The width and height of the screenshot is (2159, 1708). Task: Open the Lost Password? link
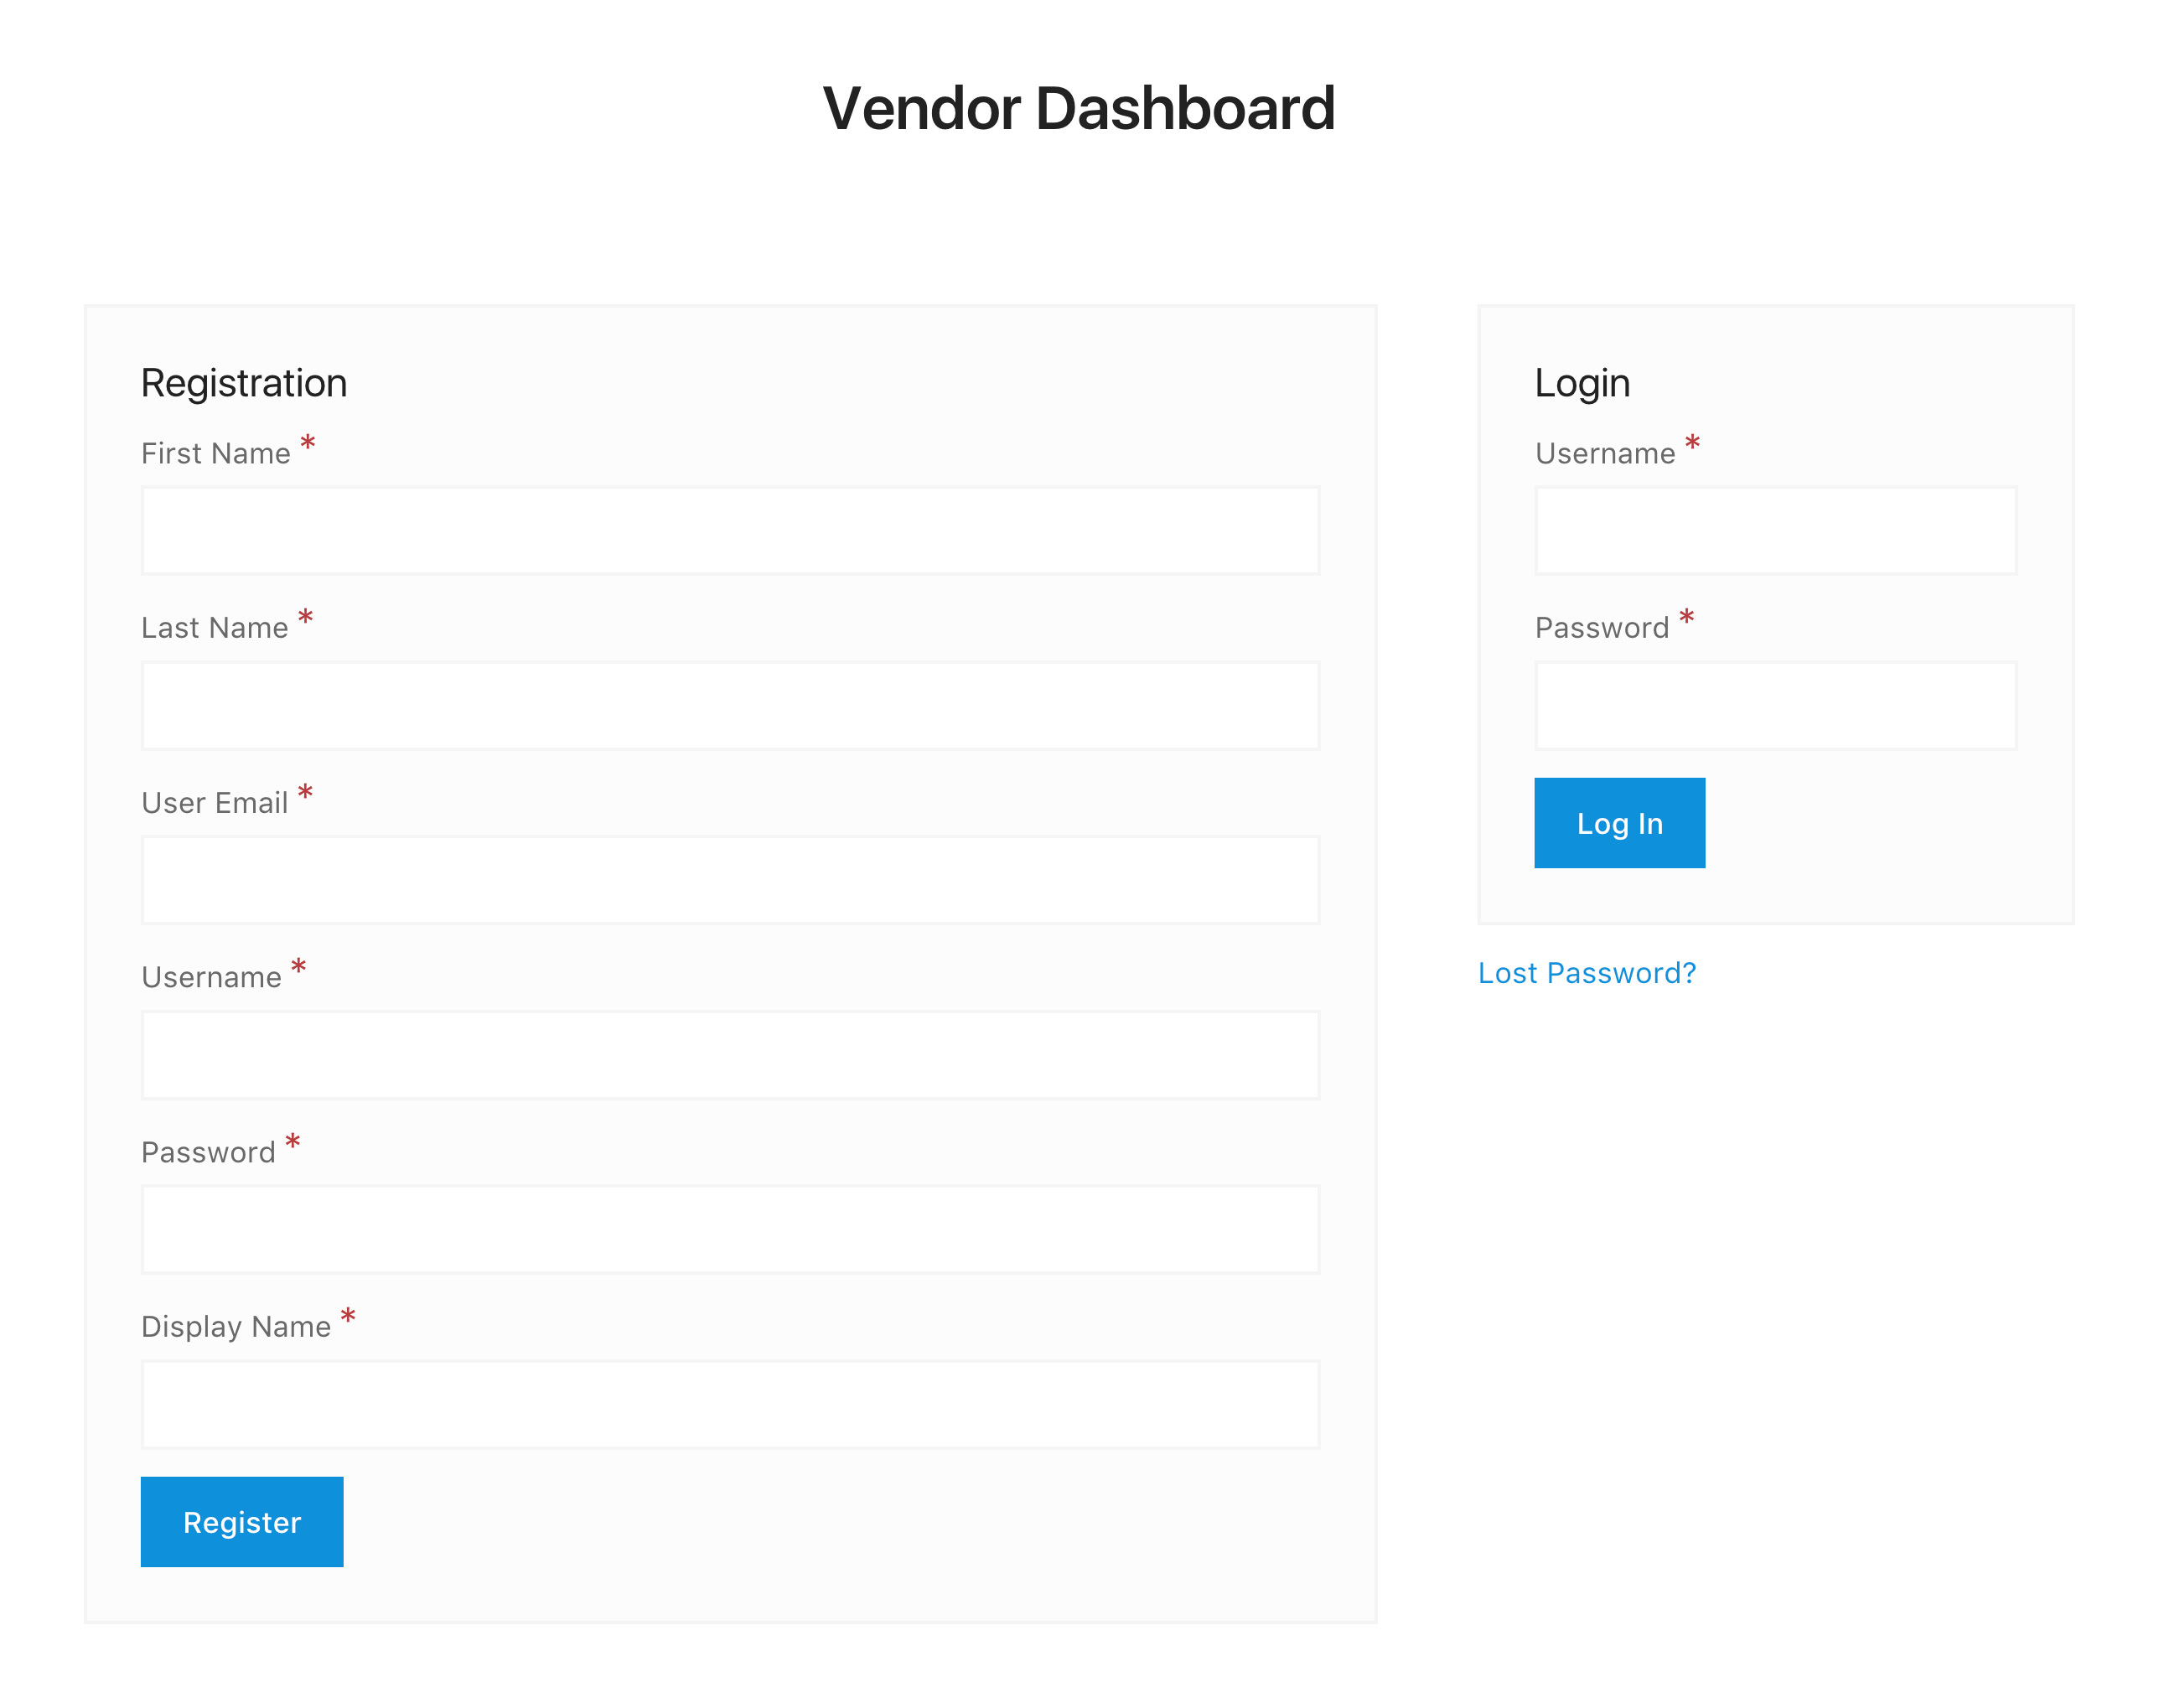(1586, 973)
